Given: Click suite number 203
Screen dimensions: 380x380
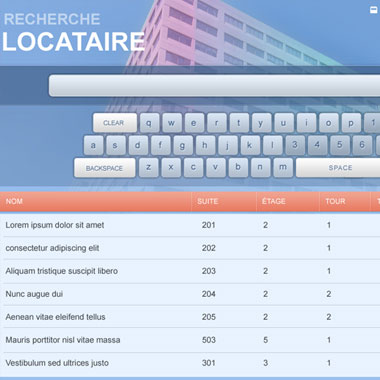Looking at the screenshot, I should [x=208, y=271].
